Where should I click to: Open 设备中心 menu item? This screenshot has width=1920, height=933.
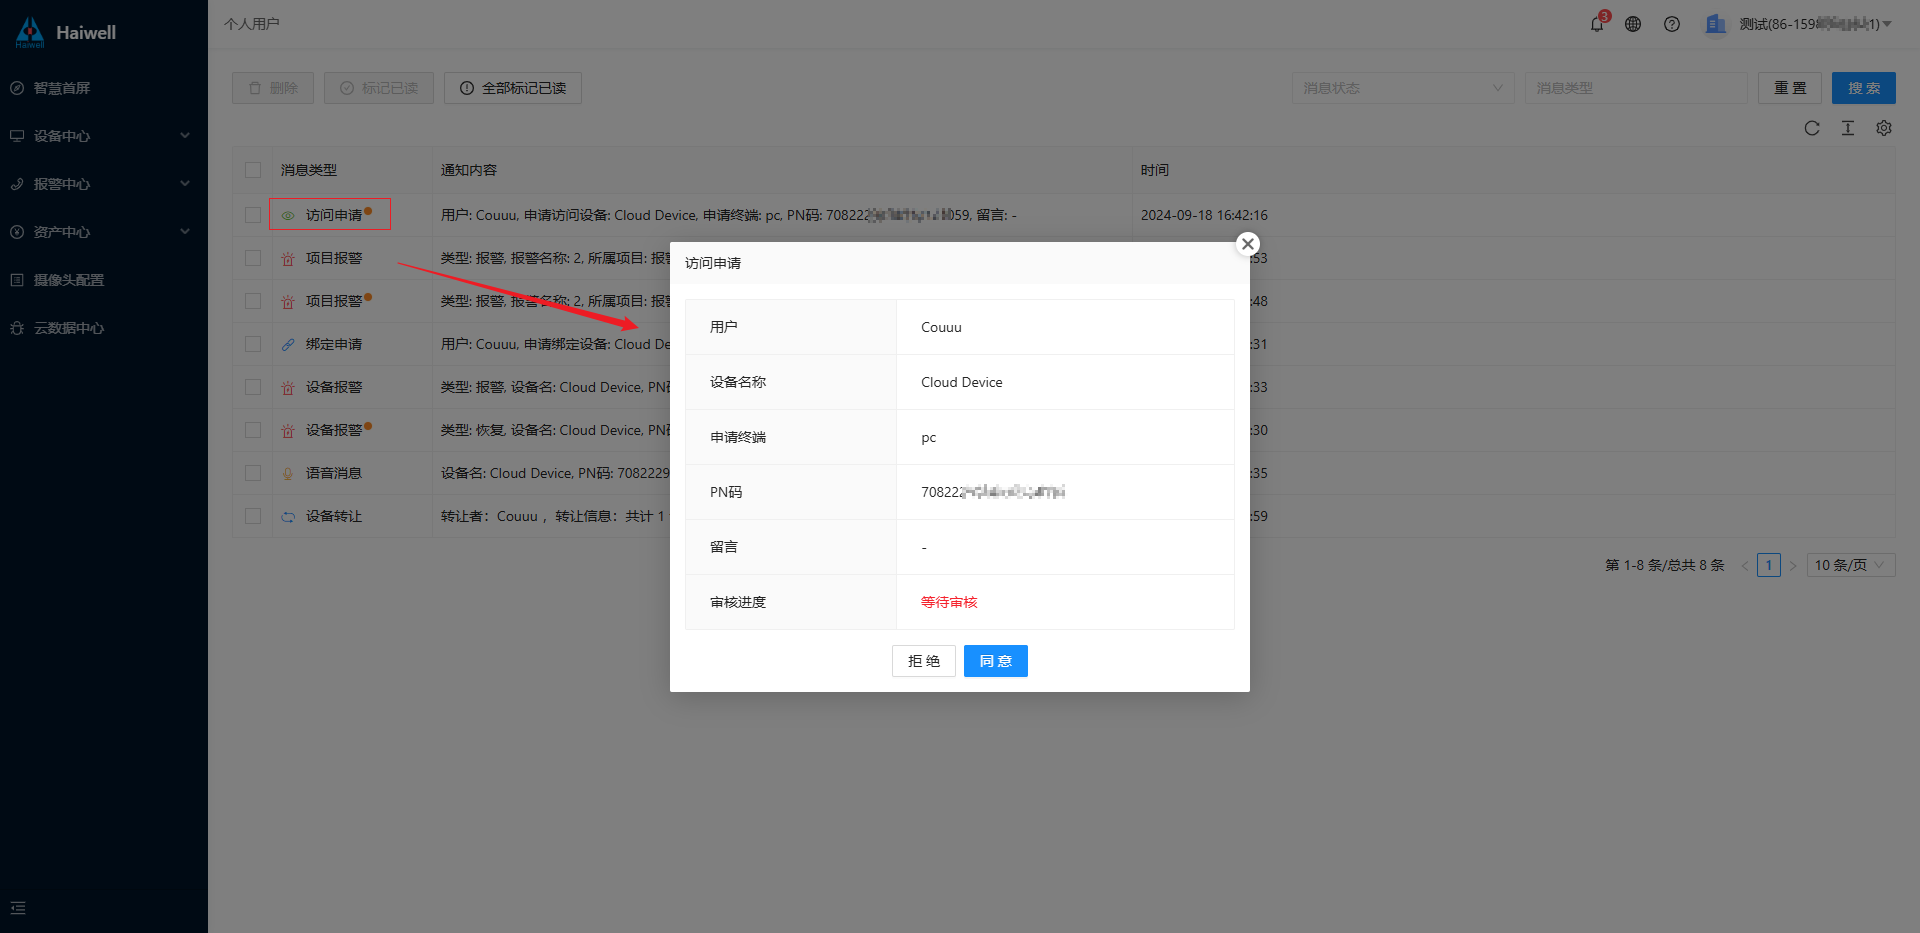coord(104,136)
